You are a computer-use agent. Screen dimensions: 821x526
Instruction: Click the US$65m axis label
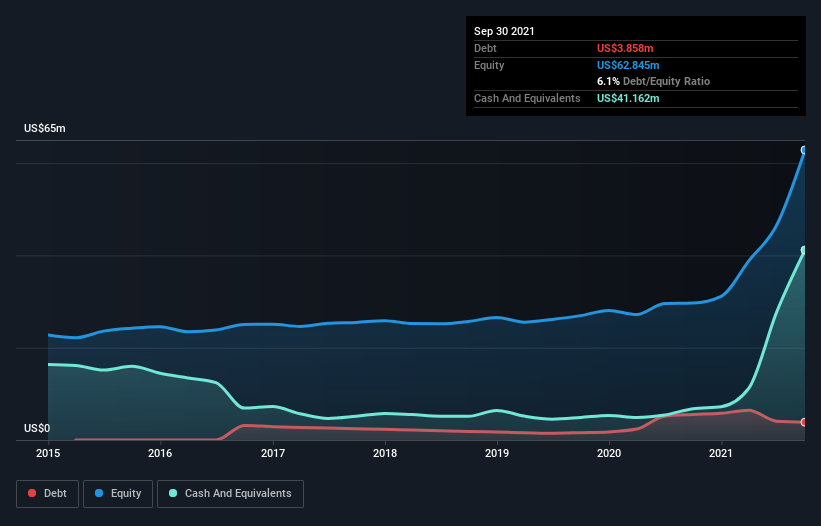(45, 128)
